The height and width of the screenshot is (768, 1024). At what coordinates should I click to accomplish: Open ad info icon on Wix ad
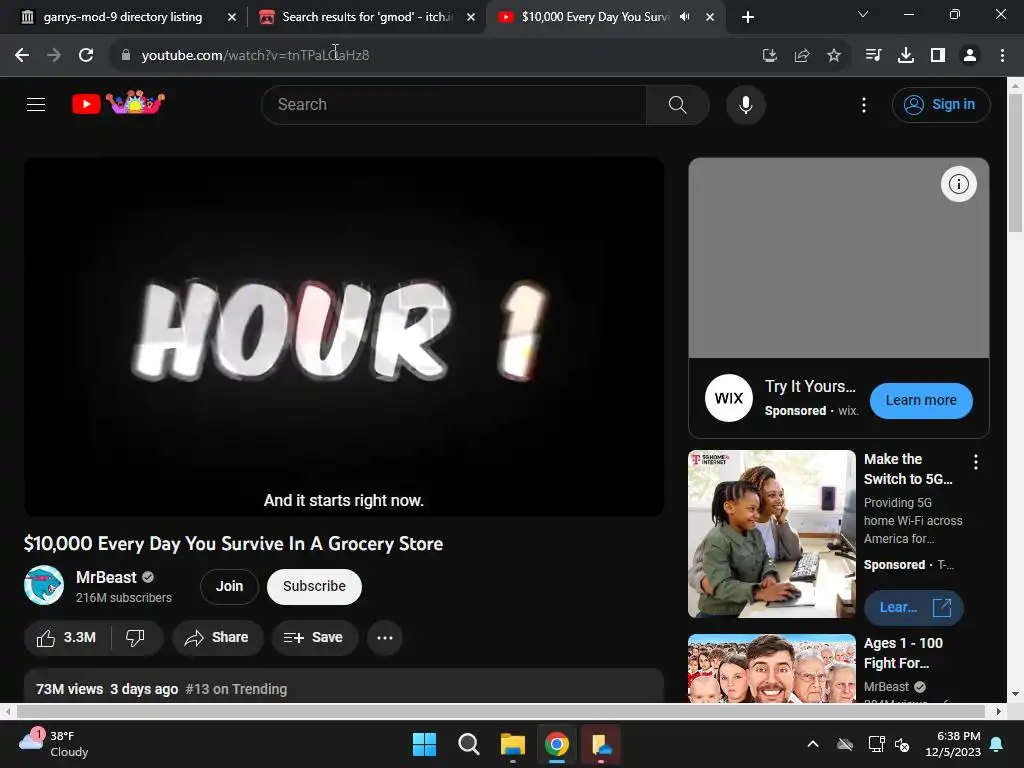tap(959, 184)
